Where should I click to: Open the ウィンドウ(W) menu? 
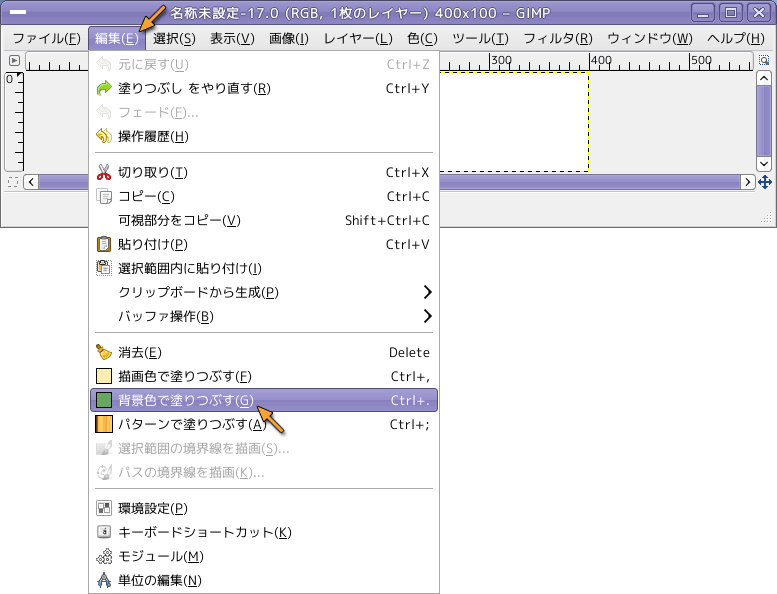650,38
